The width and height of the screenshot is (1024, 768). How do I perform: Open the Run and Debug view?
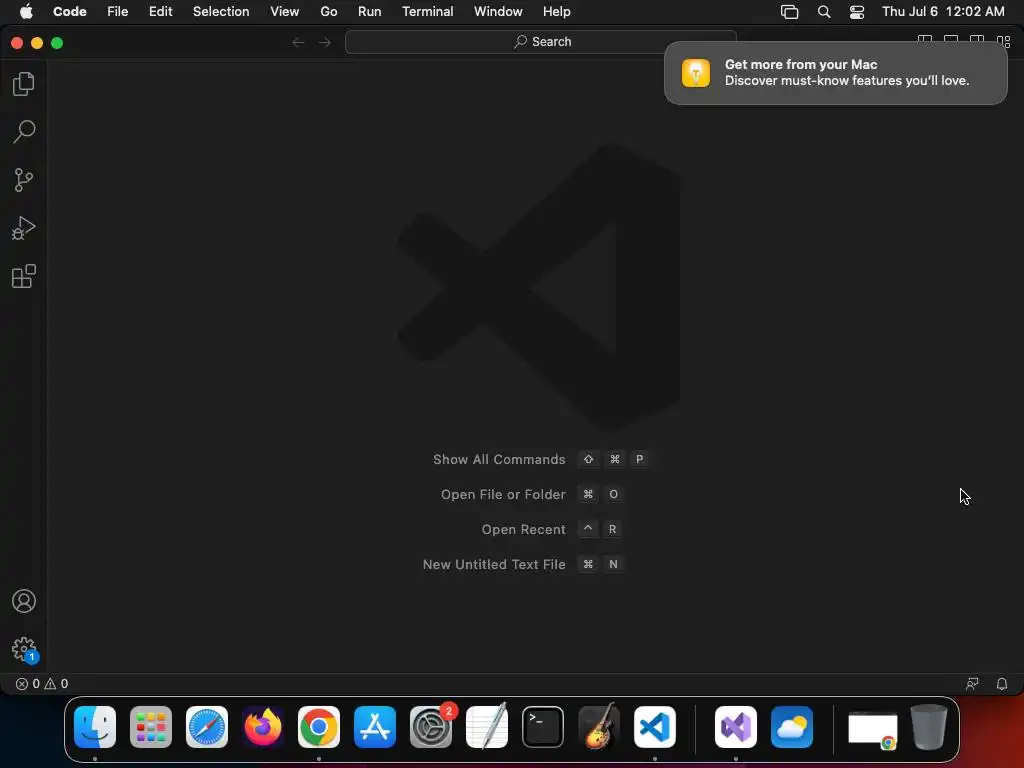click(x=24, y=228)
